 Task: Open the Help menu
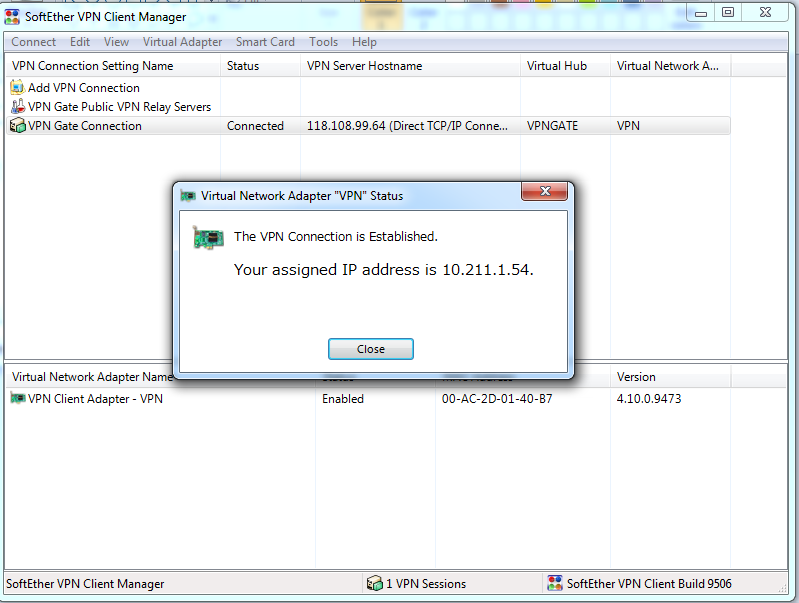pos(364,42)
